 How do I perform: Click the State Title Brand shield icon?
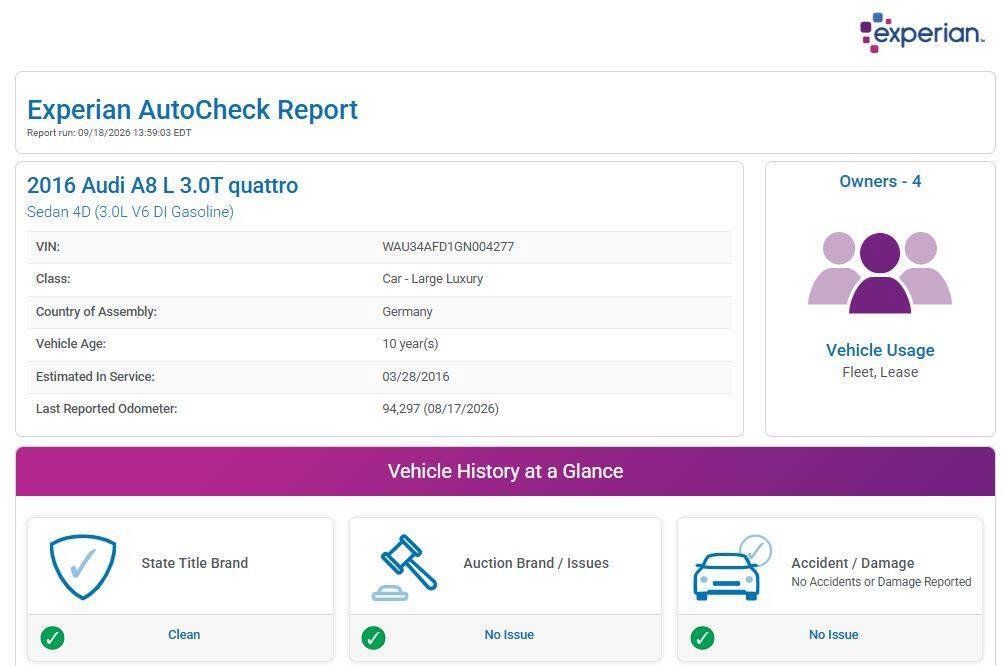click(x=83, y=566)
